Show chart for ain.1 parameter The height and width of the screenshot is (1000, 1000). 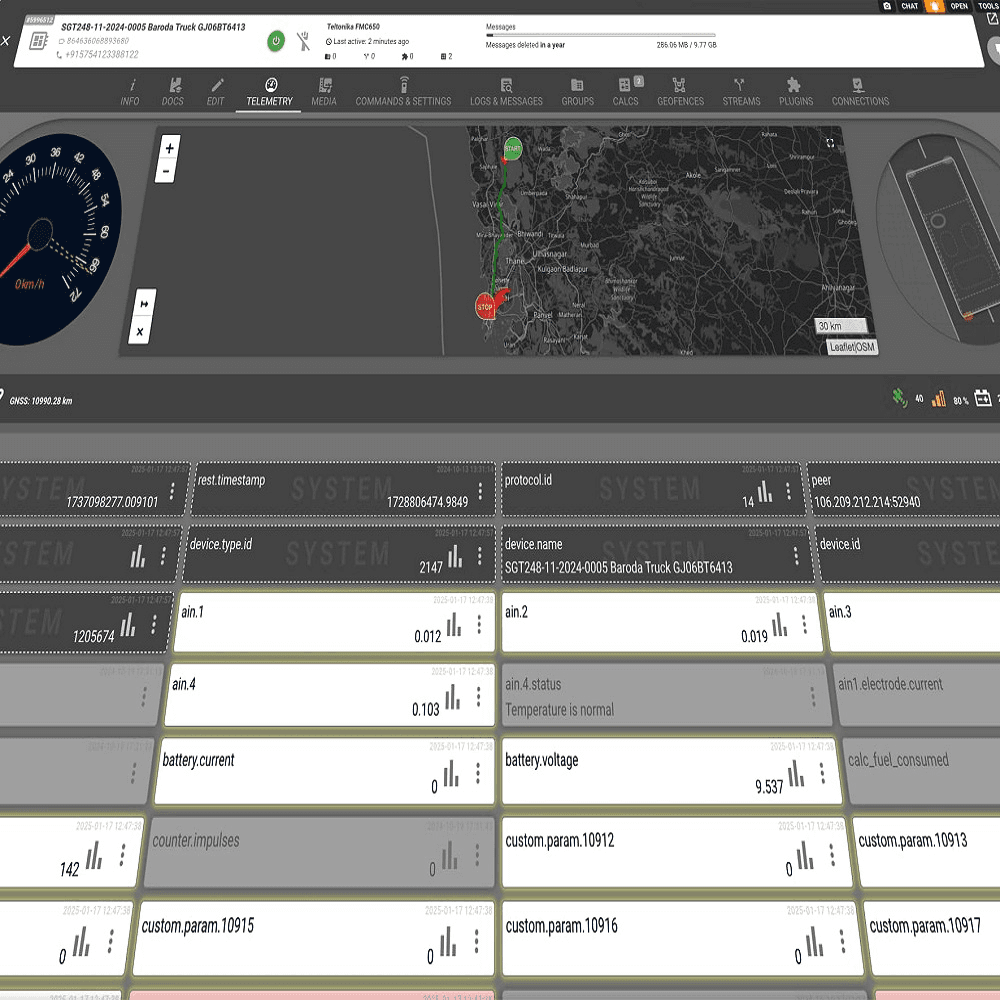coord(454,624)
